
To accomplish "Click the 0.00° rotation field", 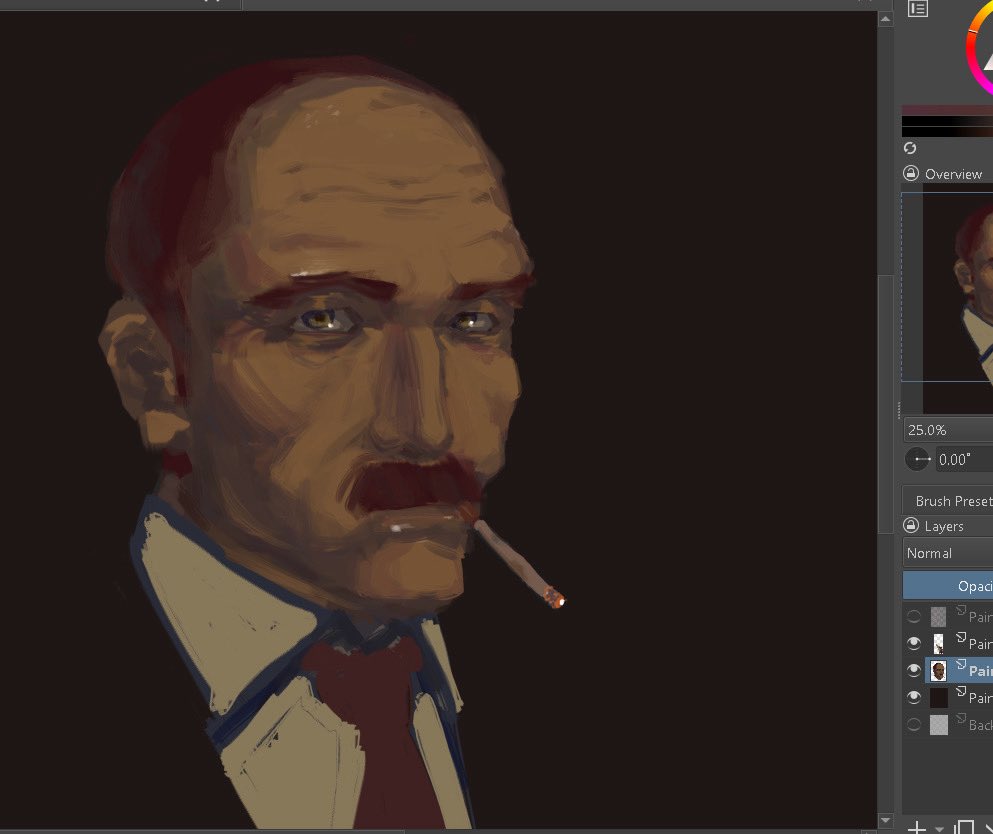I will (x=964, y=459).
